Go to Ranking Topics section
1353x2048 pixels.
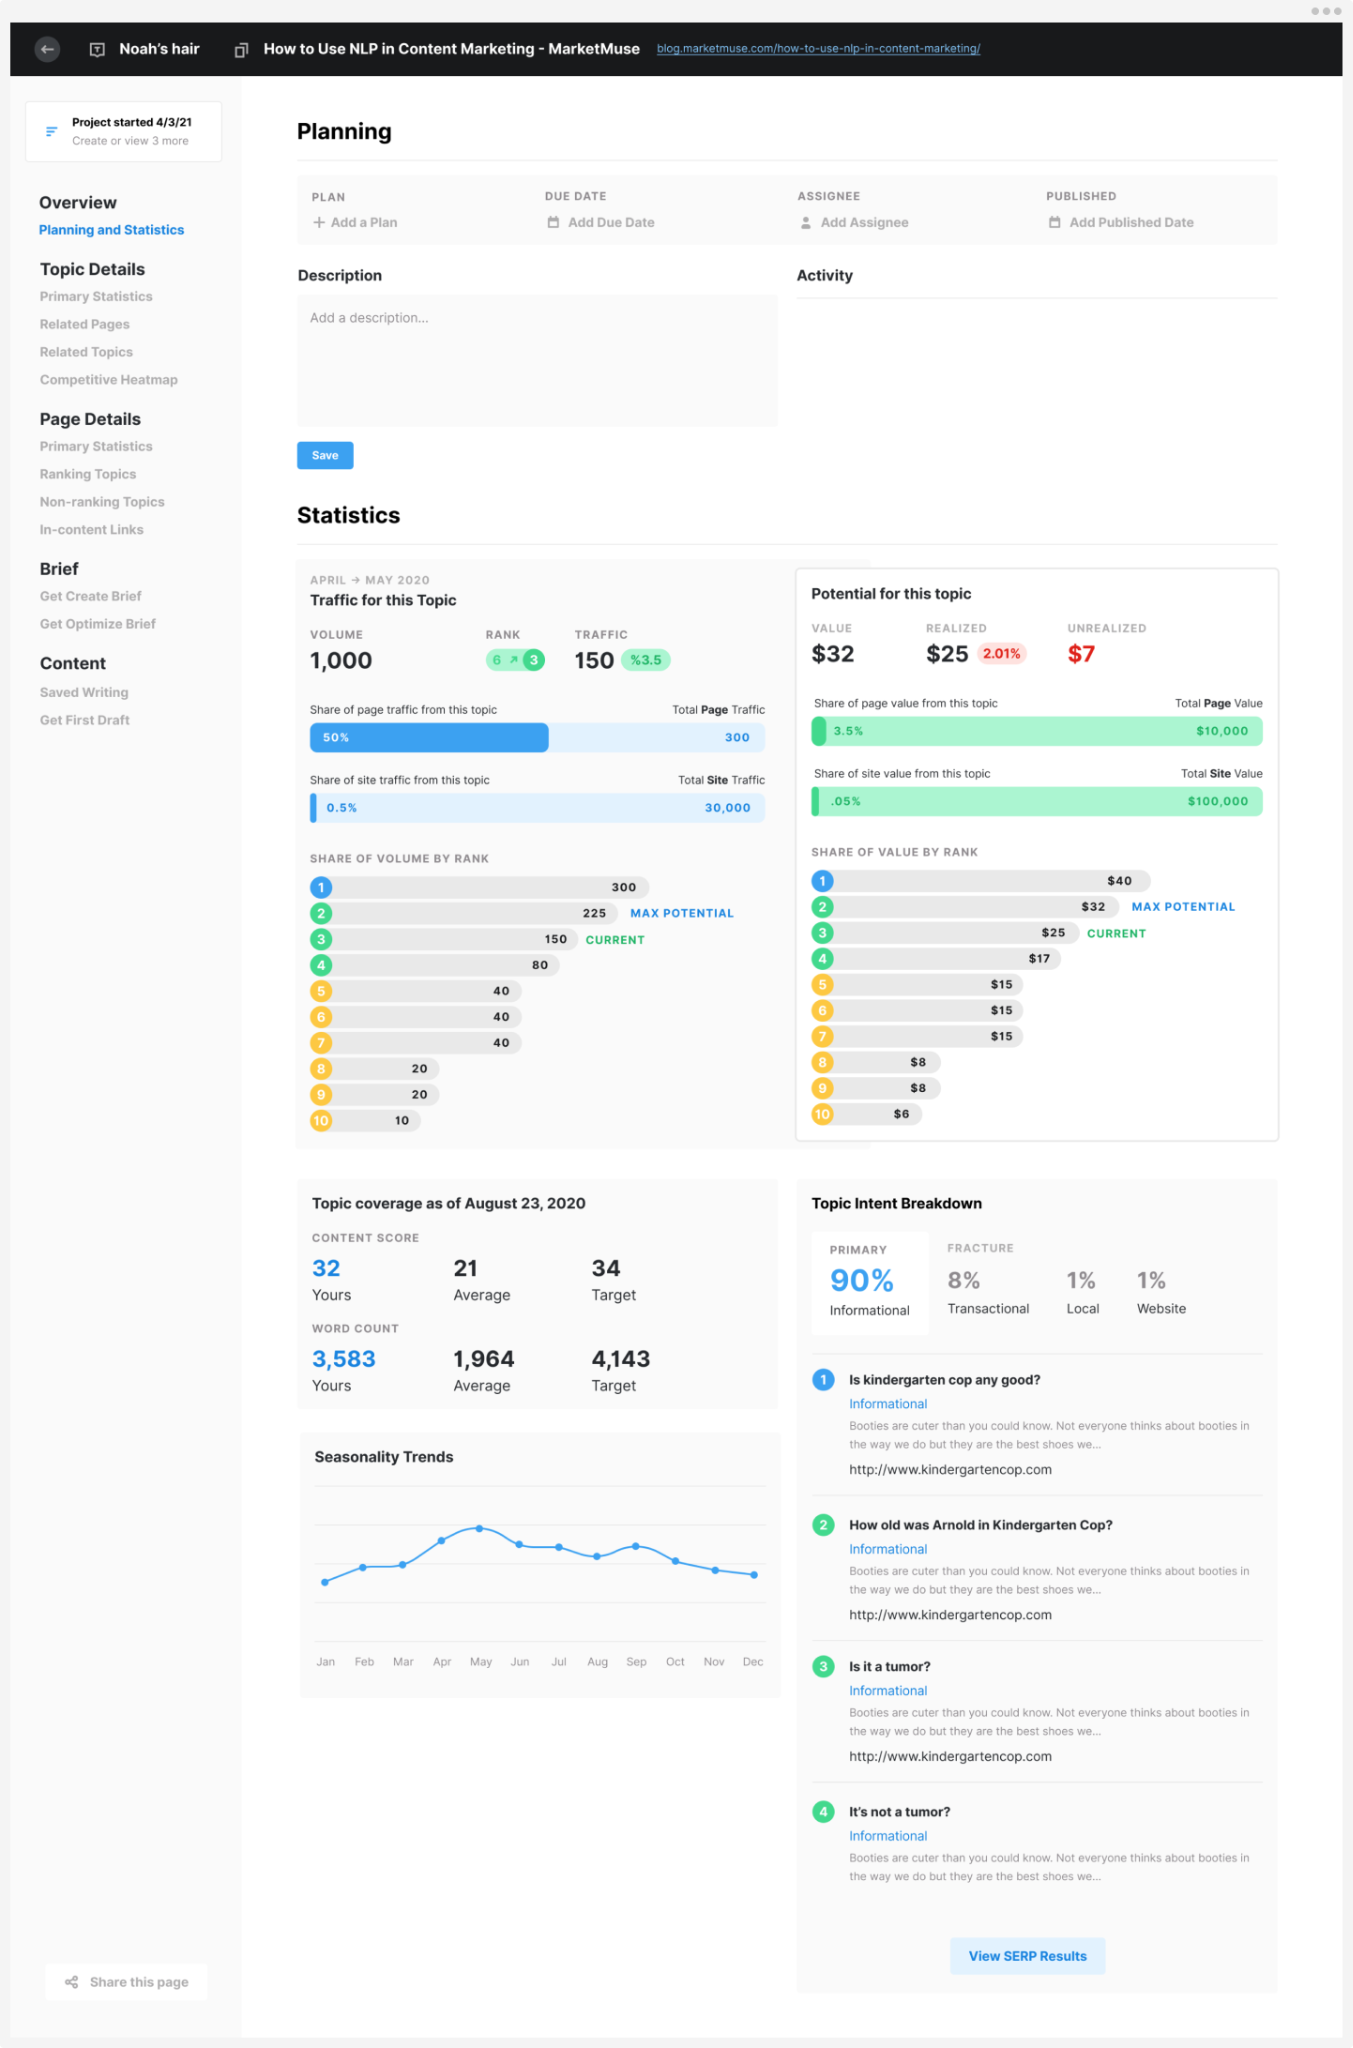pos(88,474)
